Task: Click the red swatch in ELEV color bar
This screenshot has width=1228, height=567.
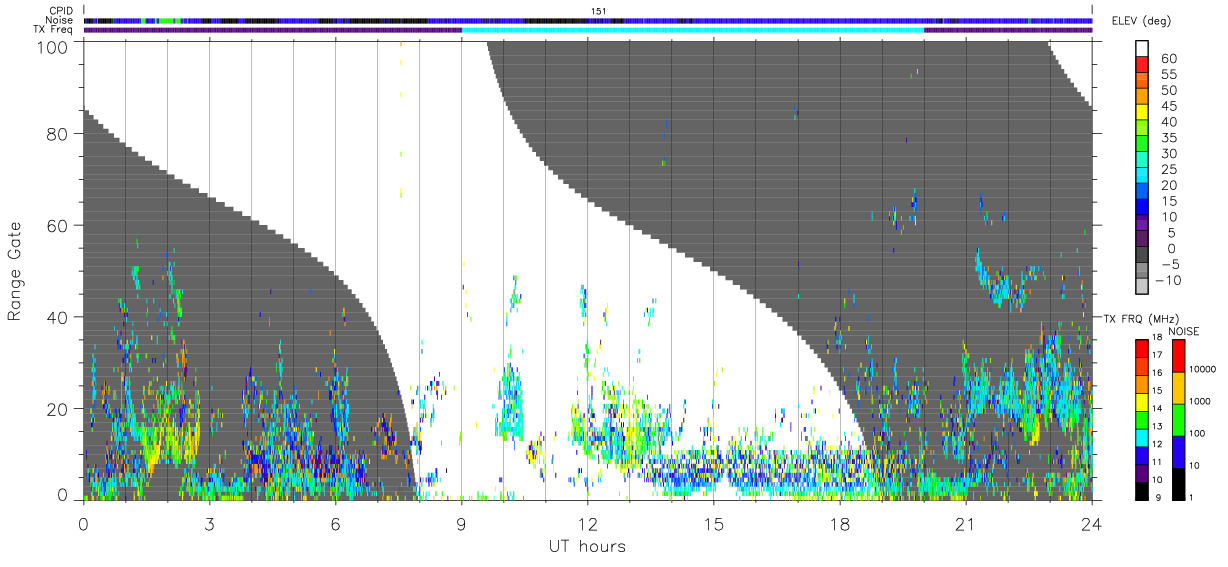Action: 1143,65
